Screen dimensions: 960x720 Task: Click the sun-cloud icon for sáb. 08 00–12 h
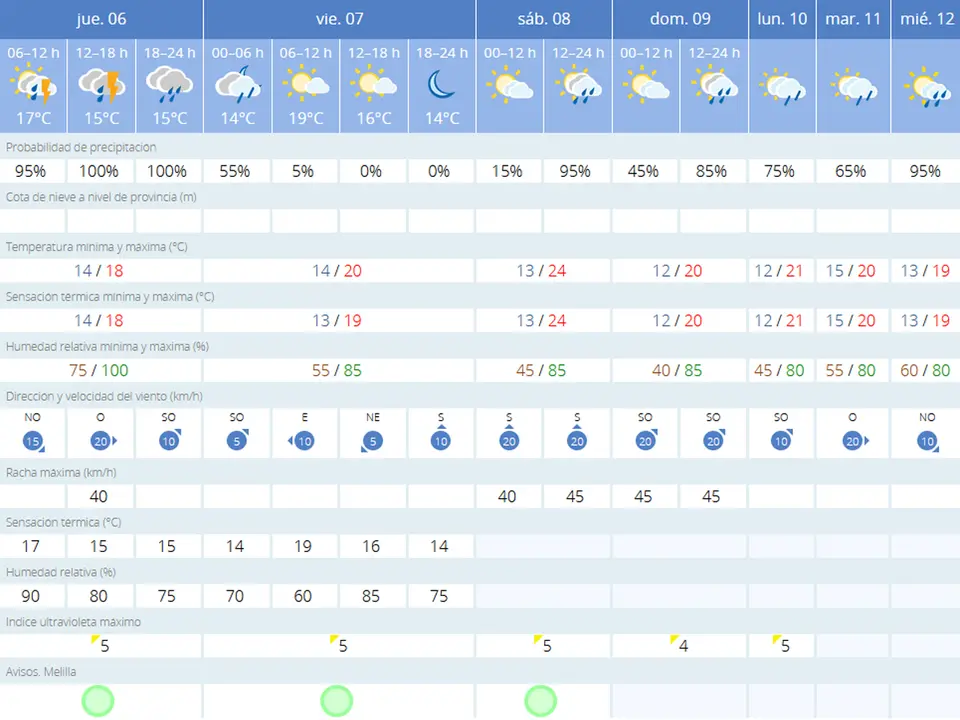tap(509, 85)
